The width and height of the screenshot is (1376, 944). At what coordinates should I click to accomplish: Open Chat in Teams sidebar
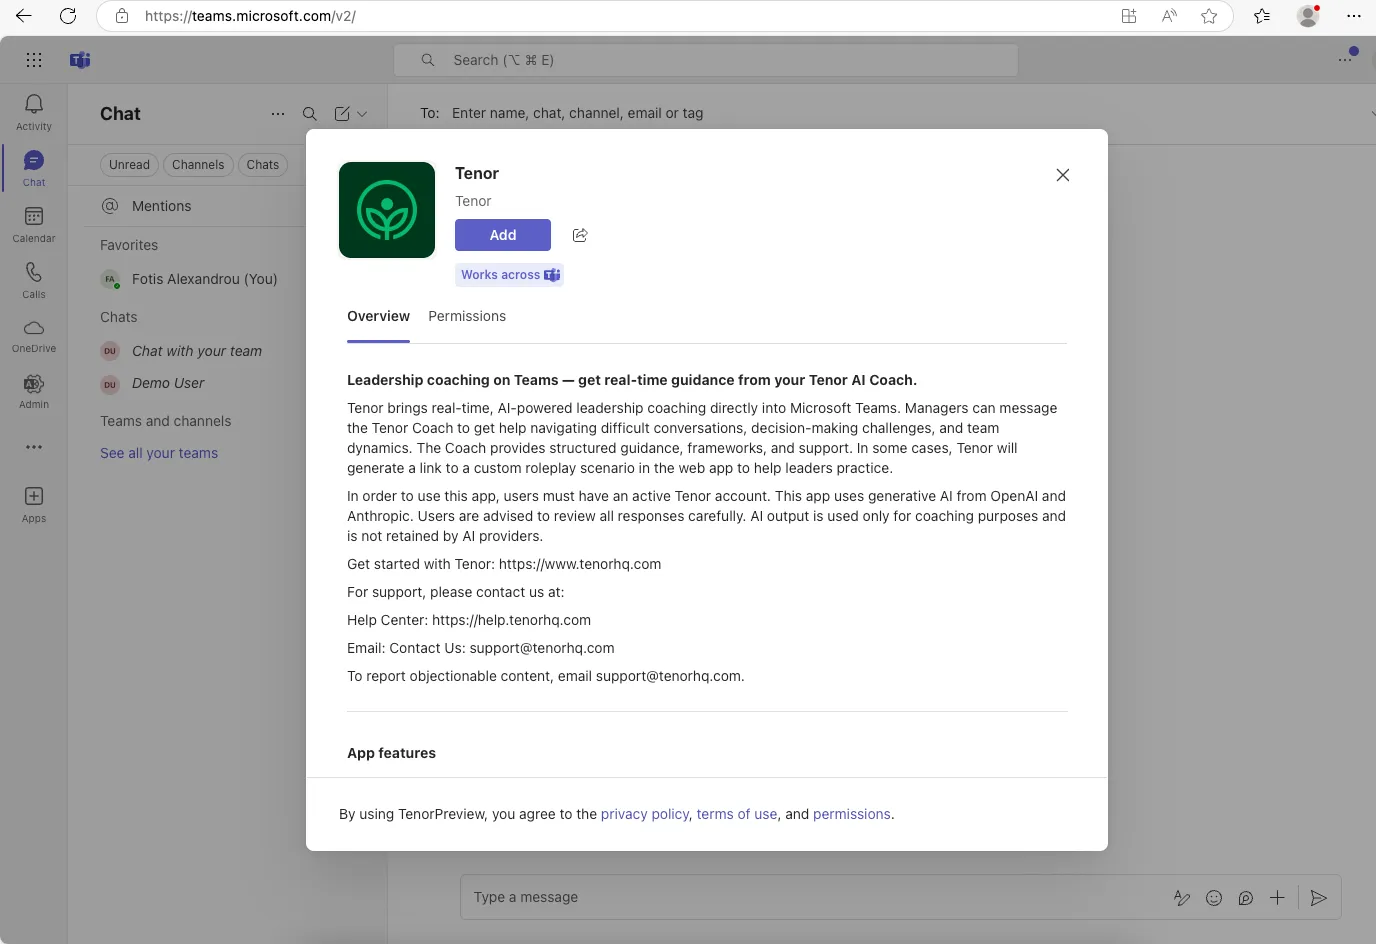[34, 168]
